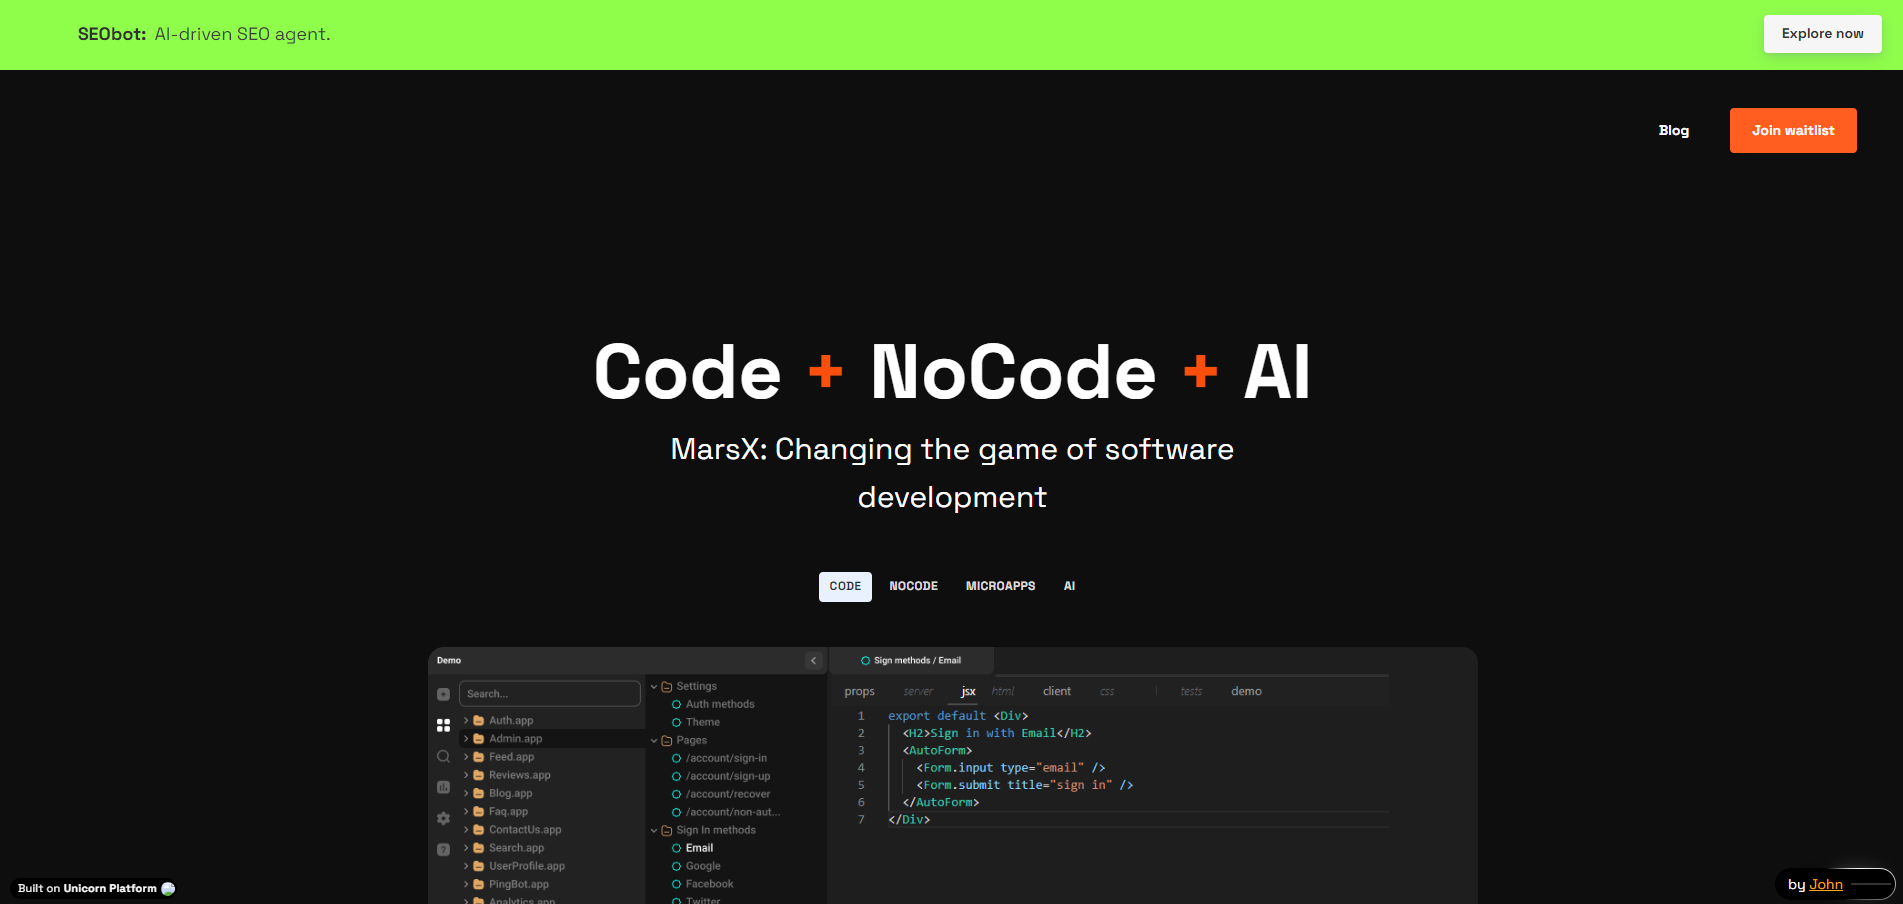Expand the Reviews.app folder chevron
The width and height of the screenshot is (1903, 904).
pyautogui.click(x=466, y=775)
